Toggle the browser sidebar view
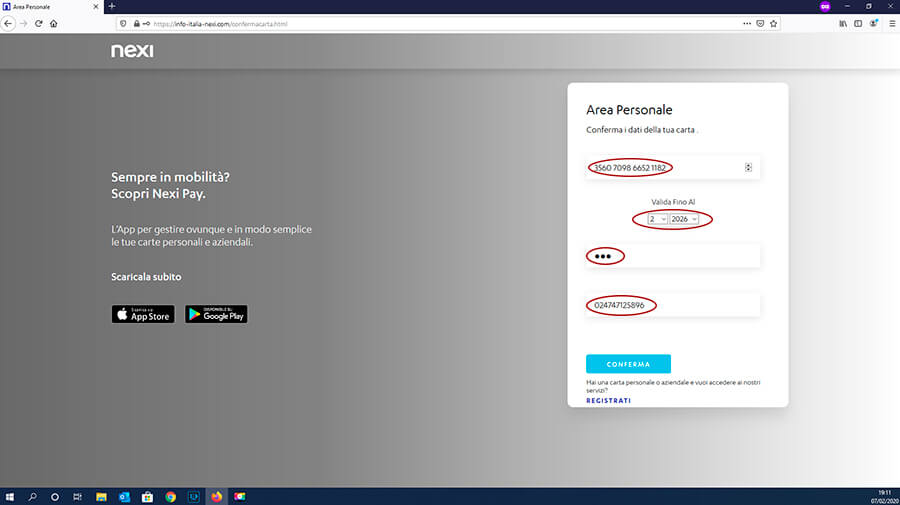Screen dimensions: 900x505 (x=858, y=24)
